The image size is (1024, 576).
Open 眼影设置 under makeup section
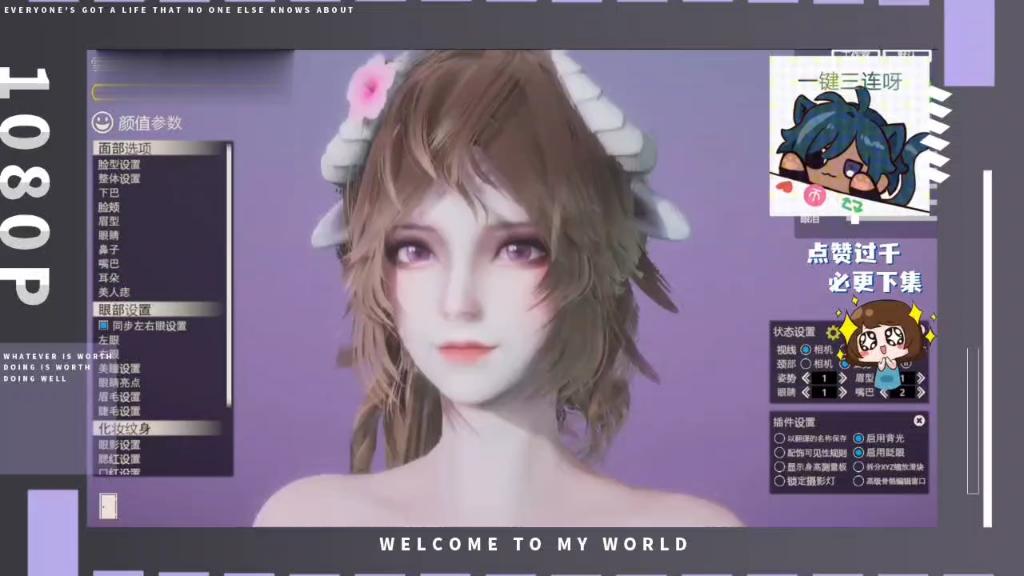pyautogui.click(x=119, y=445)
